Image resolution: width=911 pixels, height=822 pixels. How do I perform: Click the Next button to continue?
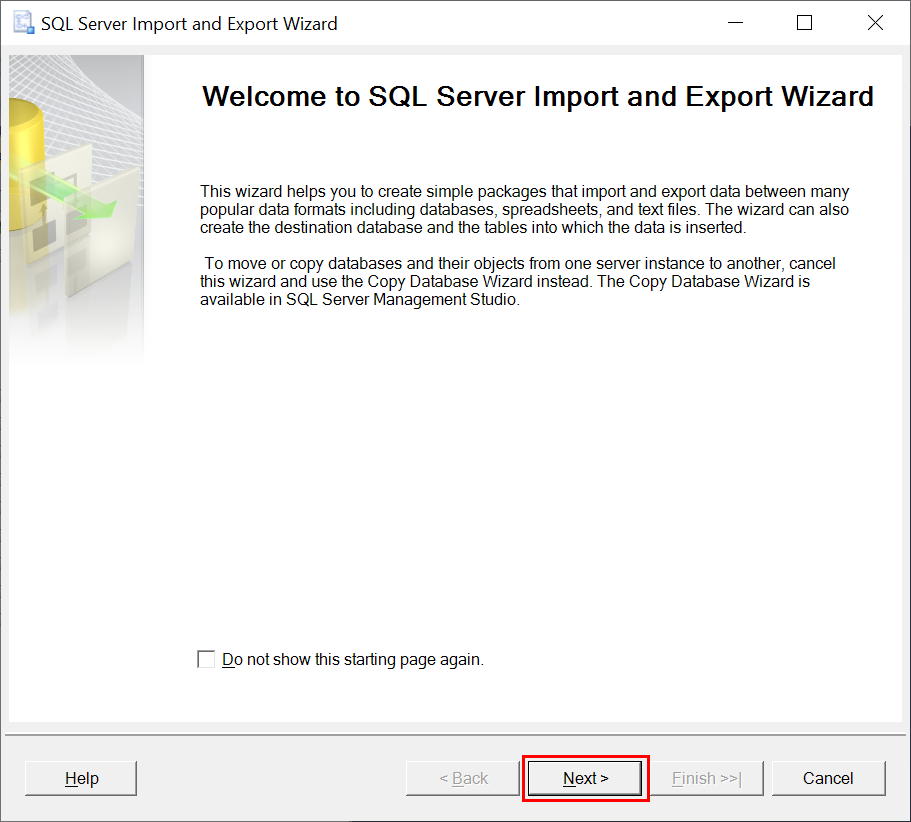(585, 778)
